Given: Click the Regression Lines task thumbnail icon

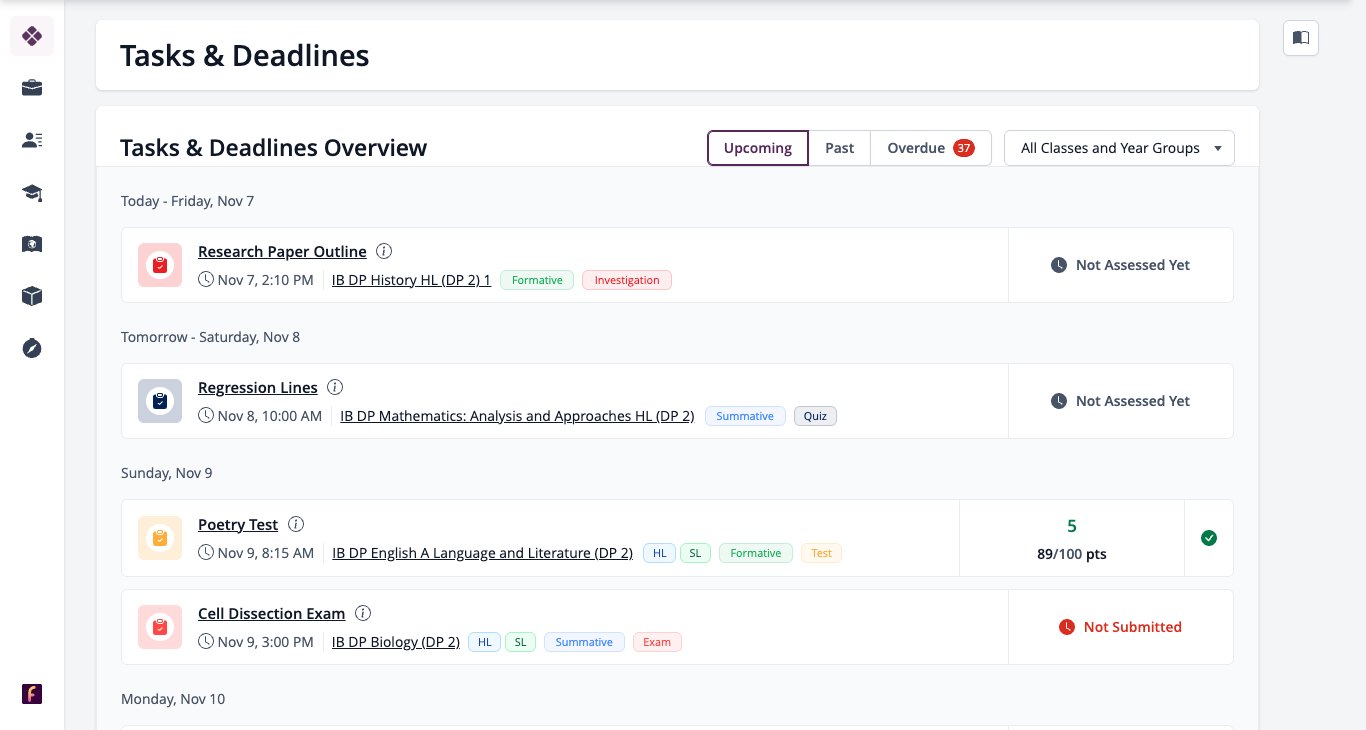Looking at the screenshot, I should (160, 401).
